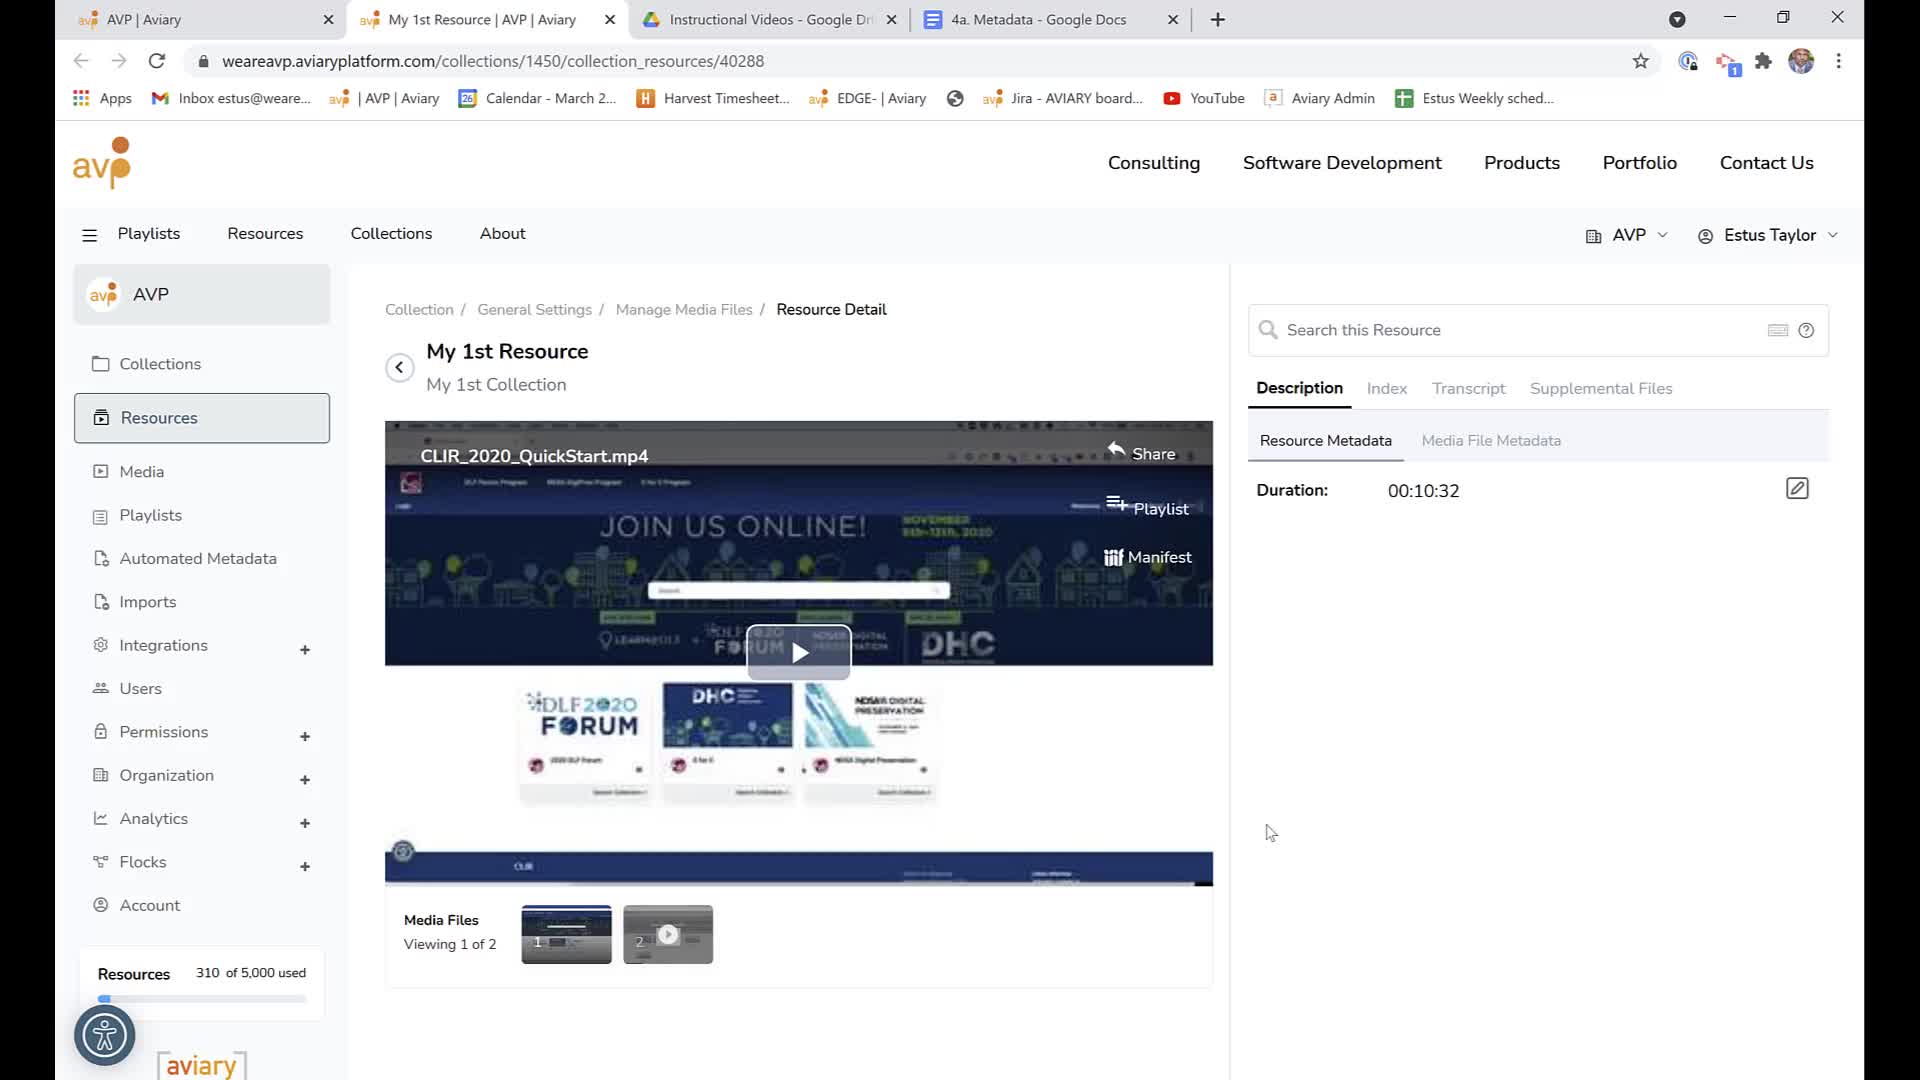Open Manage Media Files breadcrumb link
The height and width of the screenshot is (1080, 1920).
tap(684, 310)
